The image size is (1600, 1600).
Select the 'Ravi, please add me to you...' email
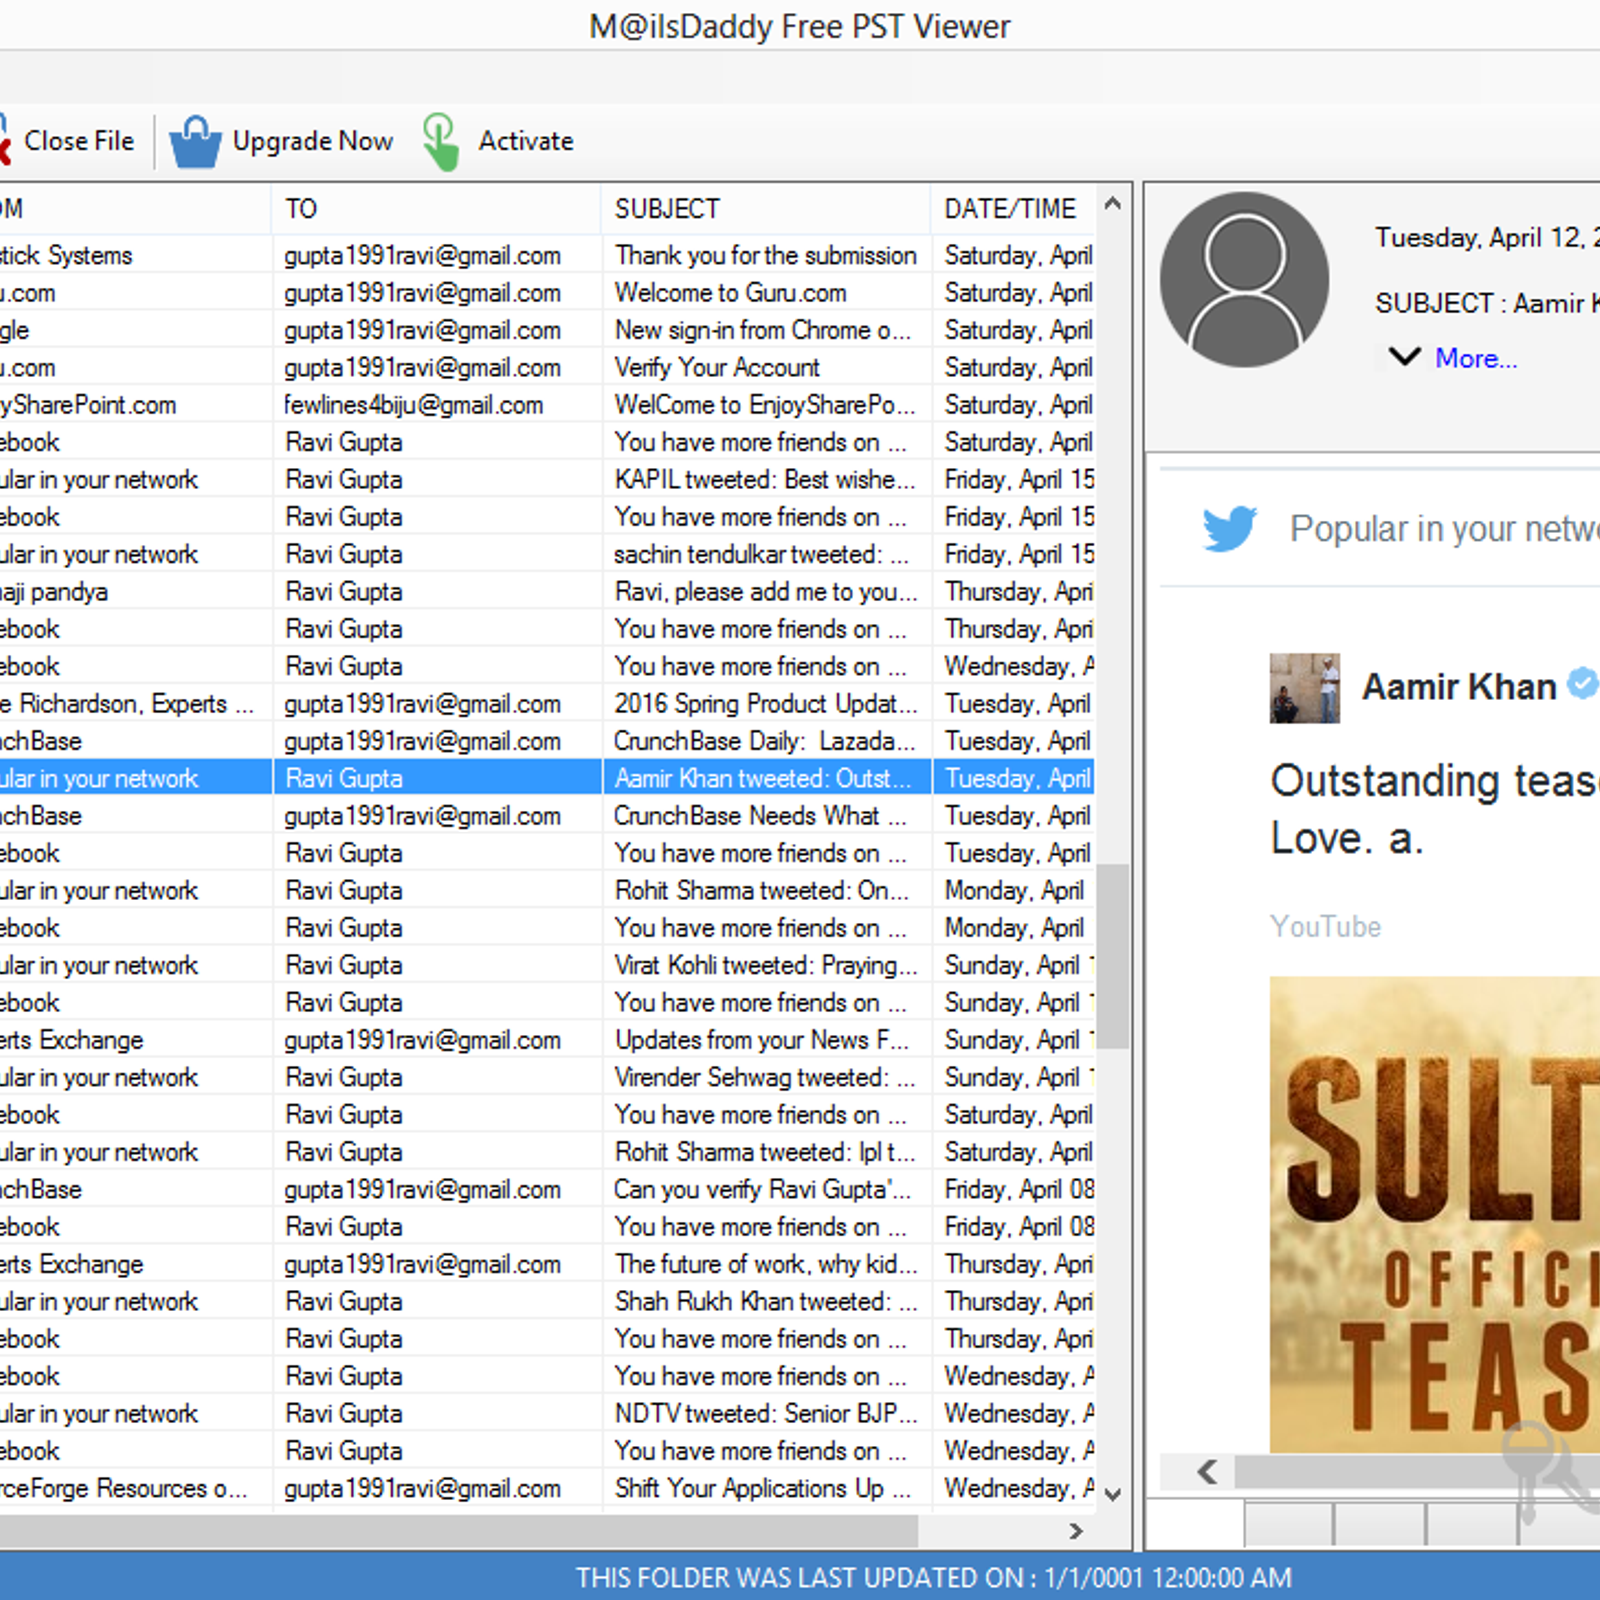tap(547, 591)
